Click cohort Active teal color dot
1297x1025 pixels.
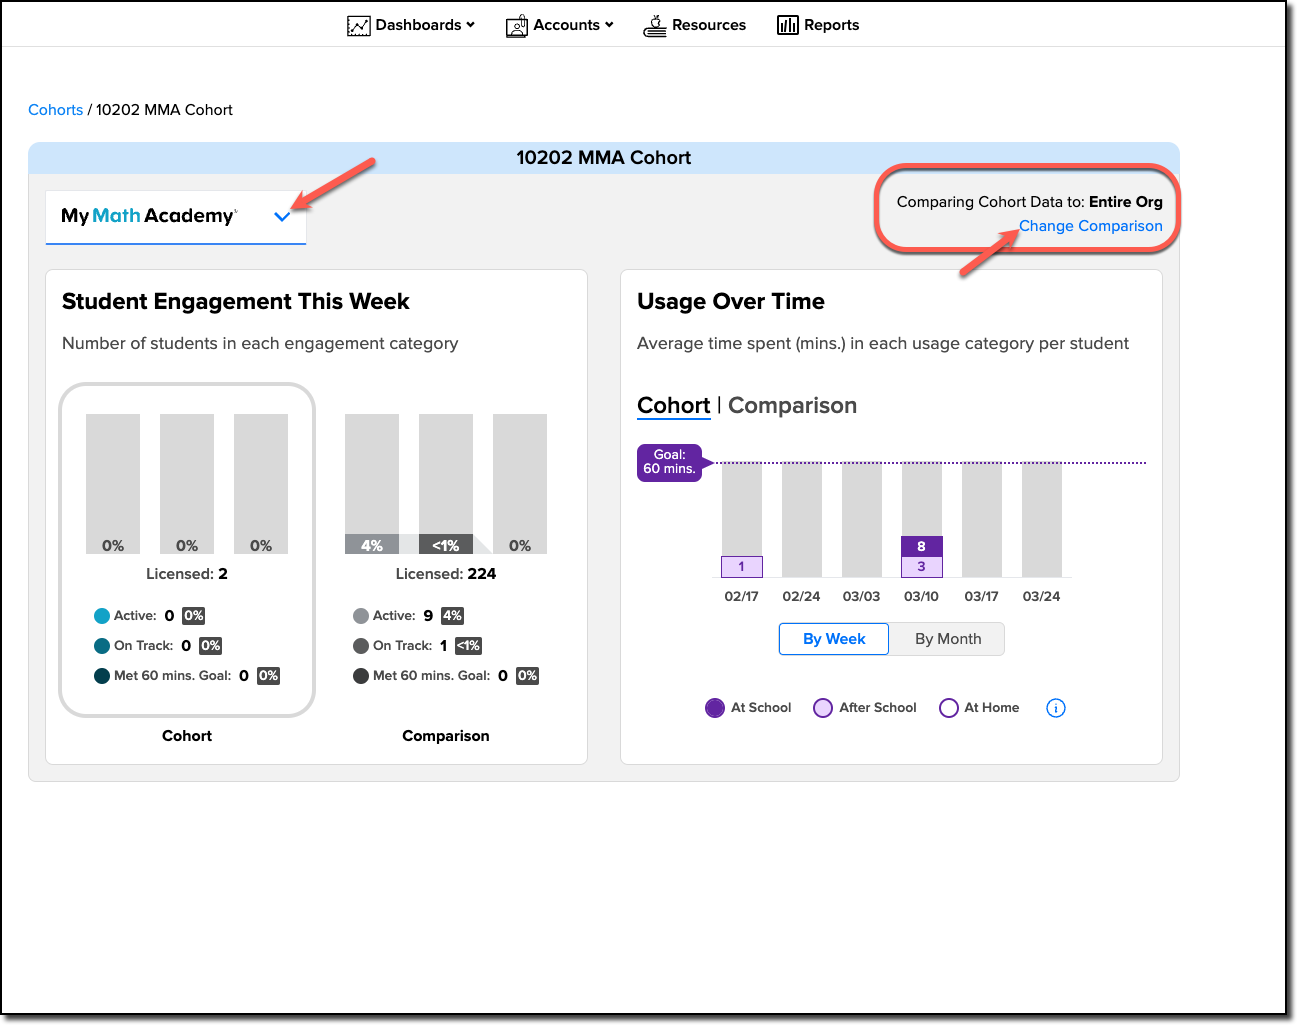point(102,616)
